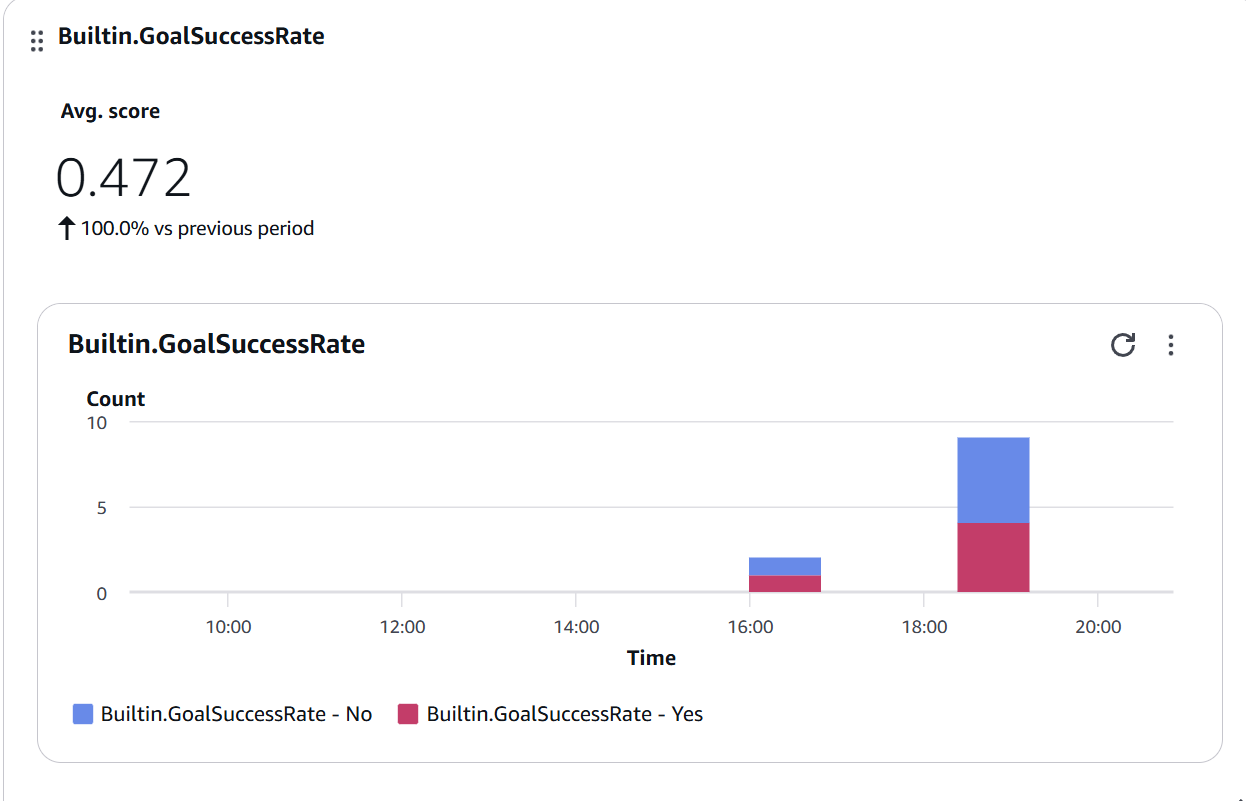Screen dimensions: 1246x801
Task: Click the 100.0% vs previous period text
Action: pos(196,228)
